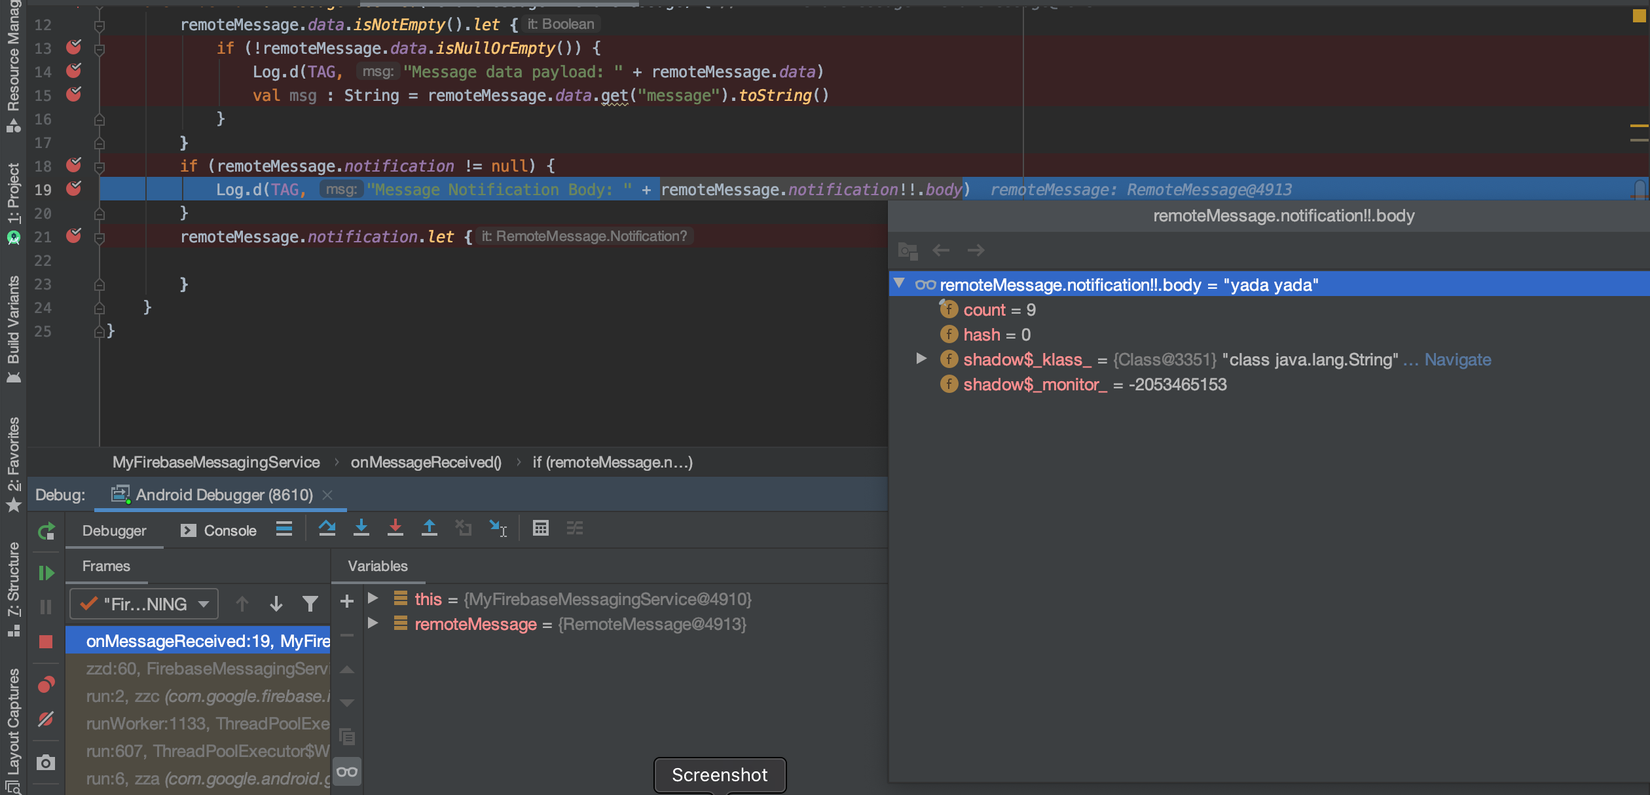
Task: Toggle Mute Breakpoints icon
Action: click(46, 720)
